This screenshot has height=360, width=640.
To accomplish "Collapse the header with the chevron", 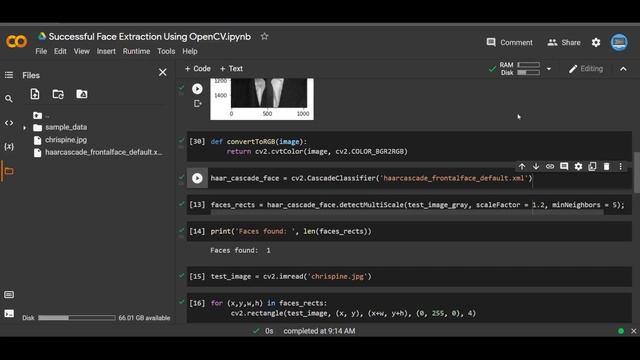I will click(623, 69).
